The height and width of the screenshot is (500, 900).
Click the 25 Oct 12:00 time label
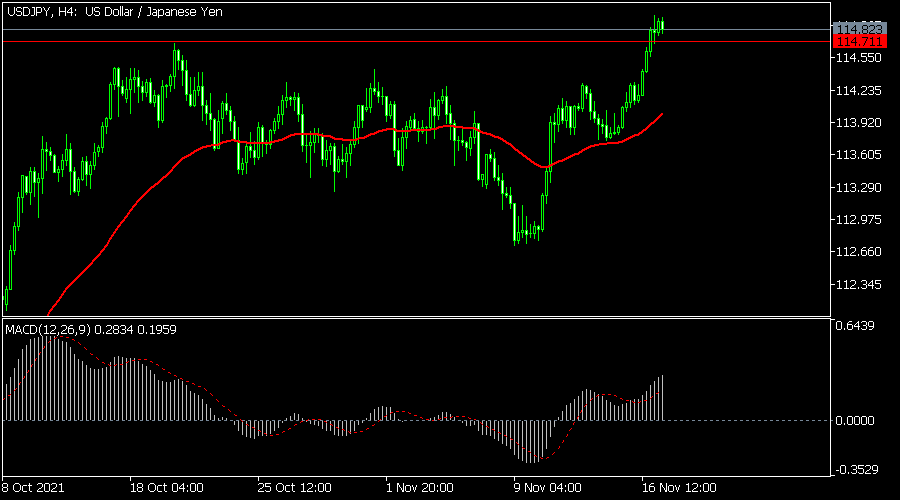294,488
